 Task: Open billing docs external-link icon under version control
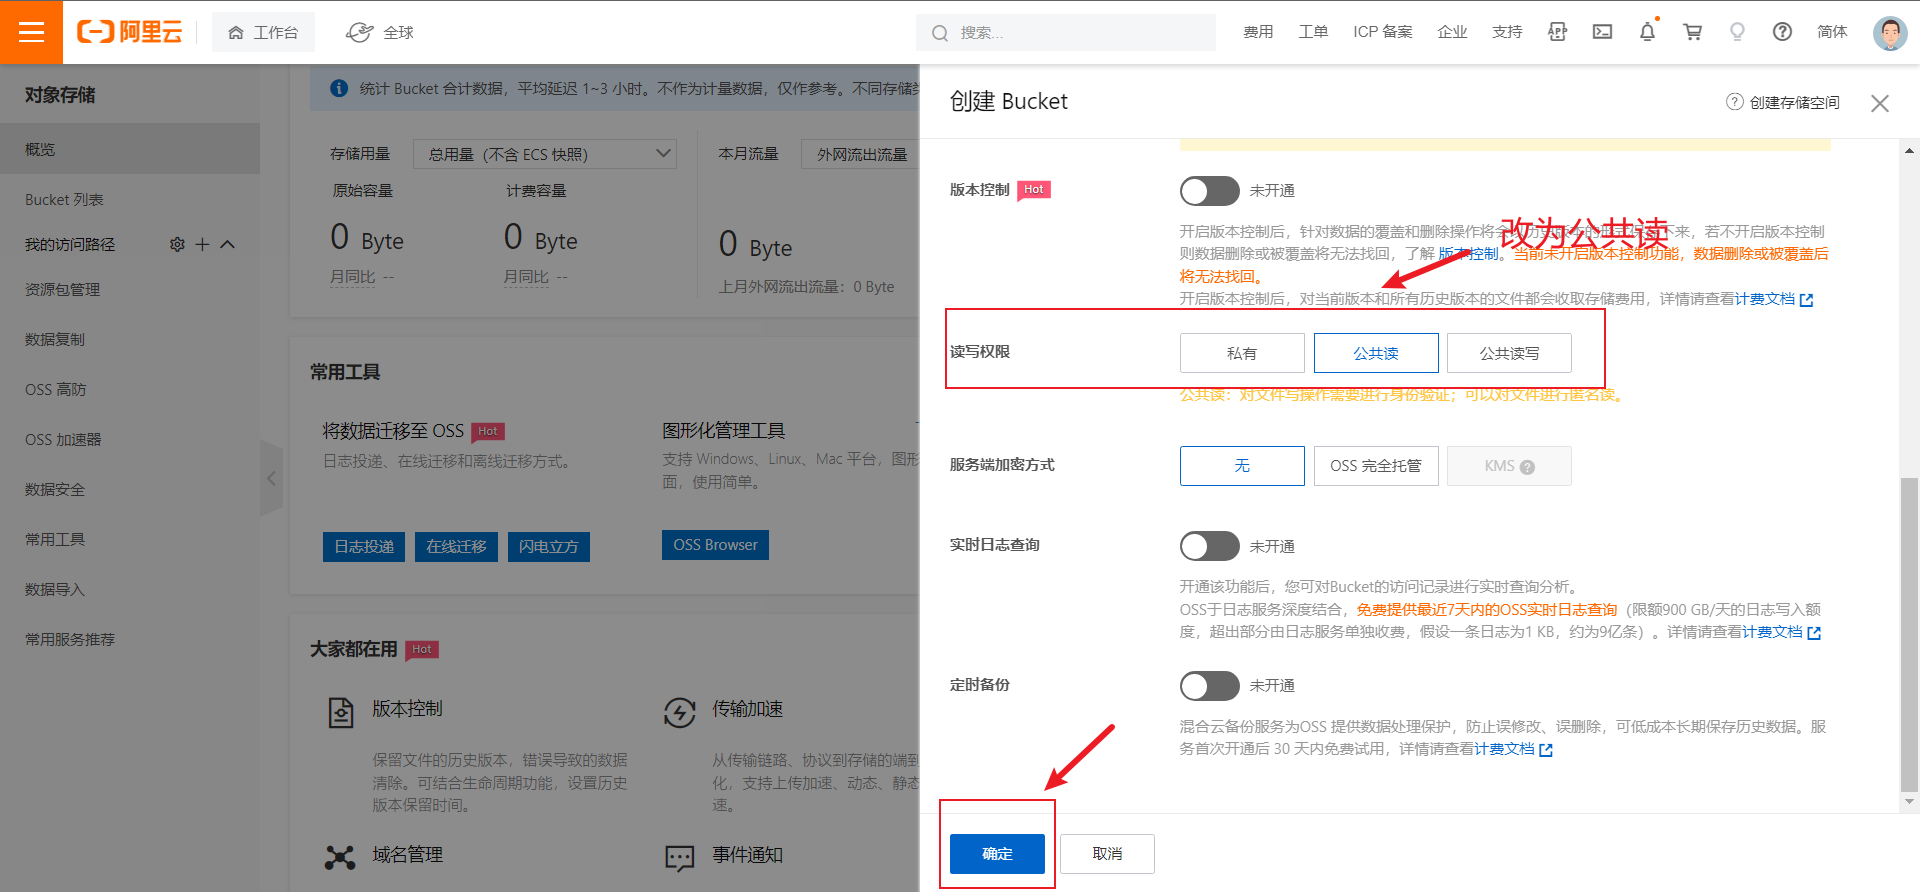coord(1806,300)
